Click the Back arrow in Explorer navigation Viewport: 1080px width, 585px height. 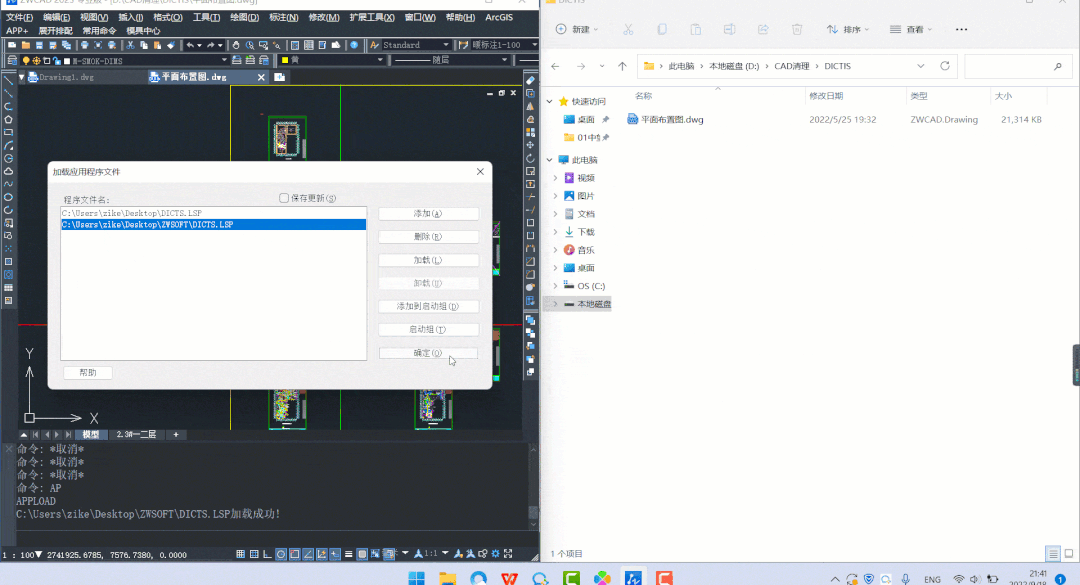coord(555,66)
